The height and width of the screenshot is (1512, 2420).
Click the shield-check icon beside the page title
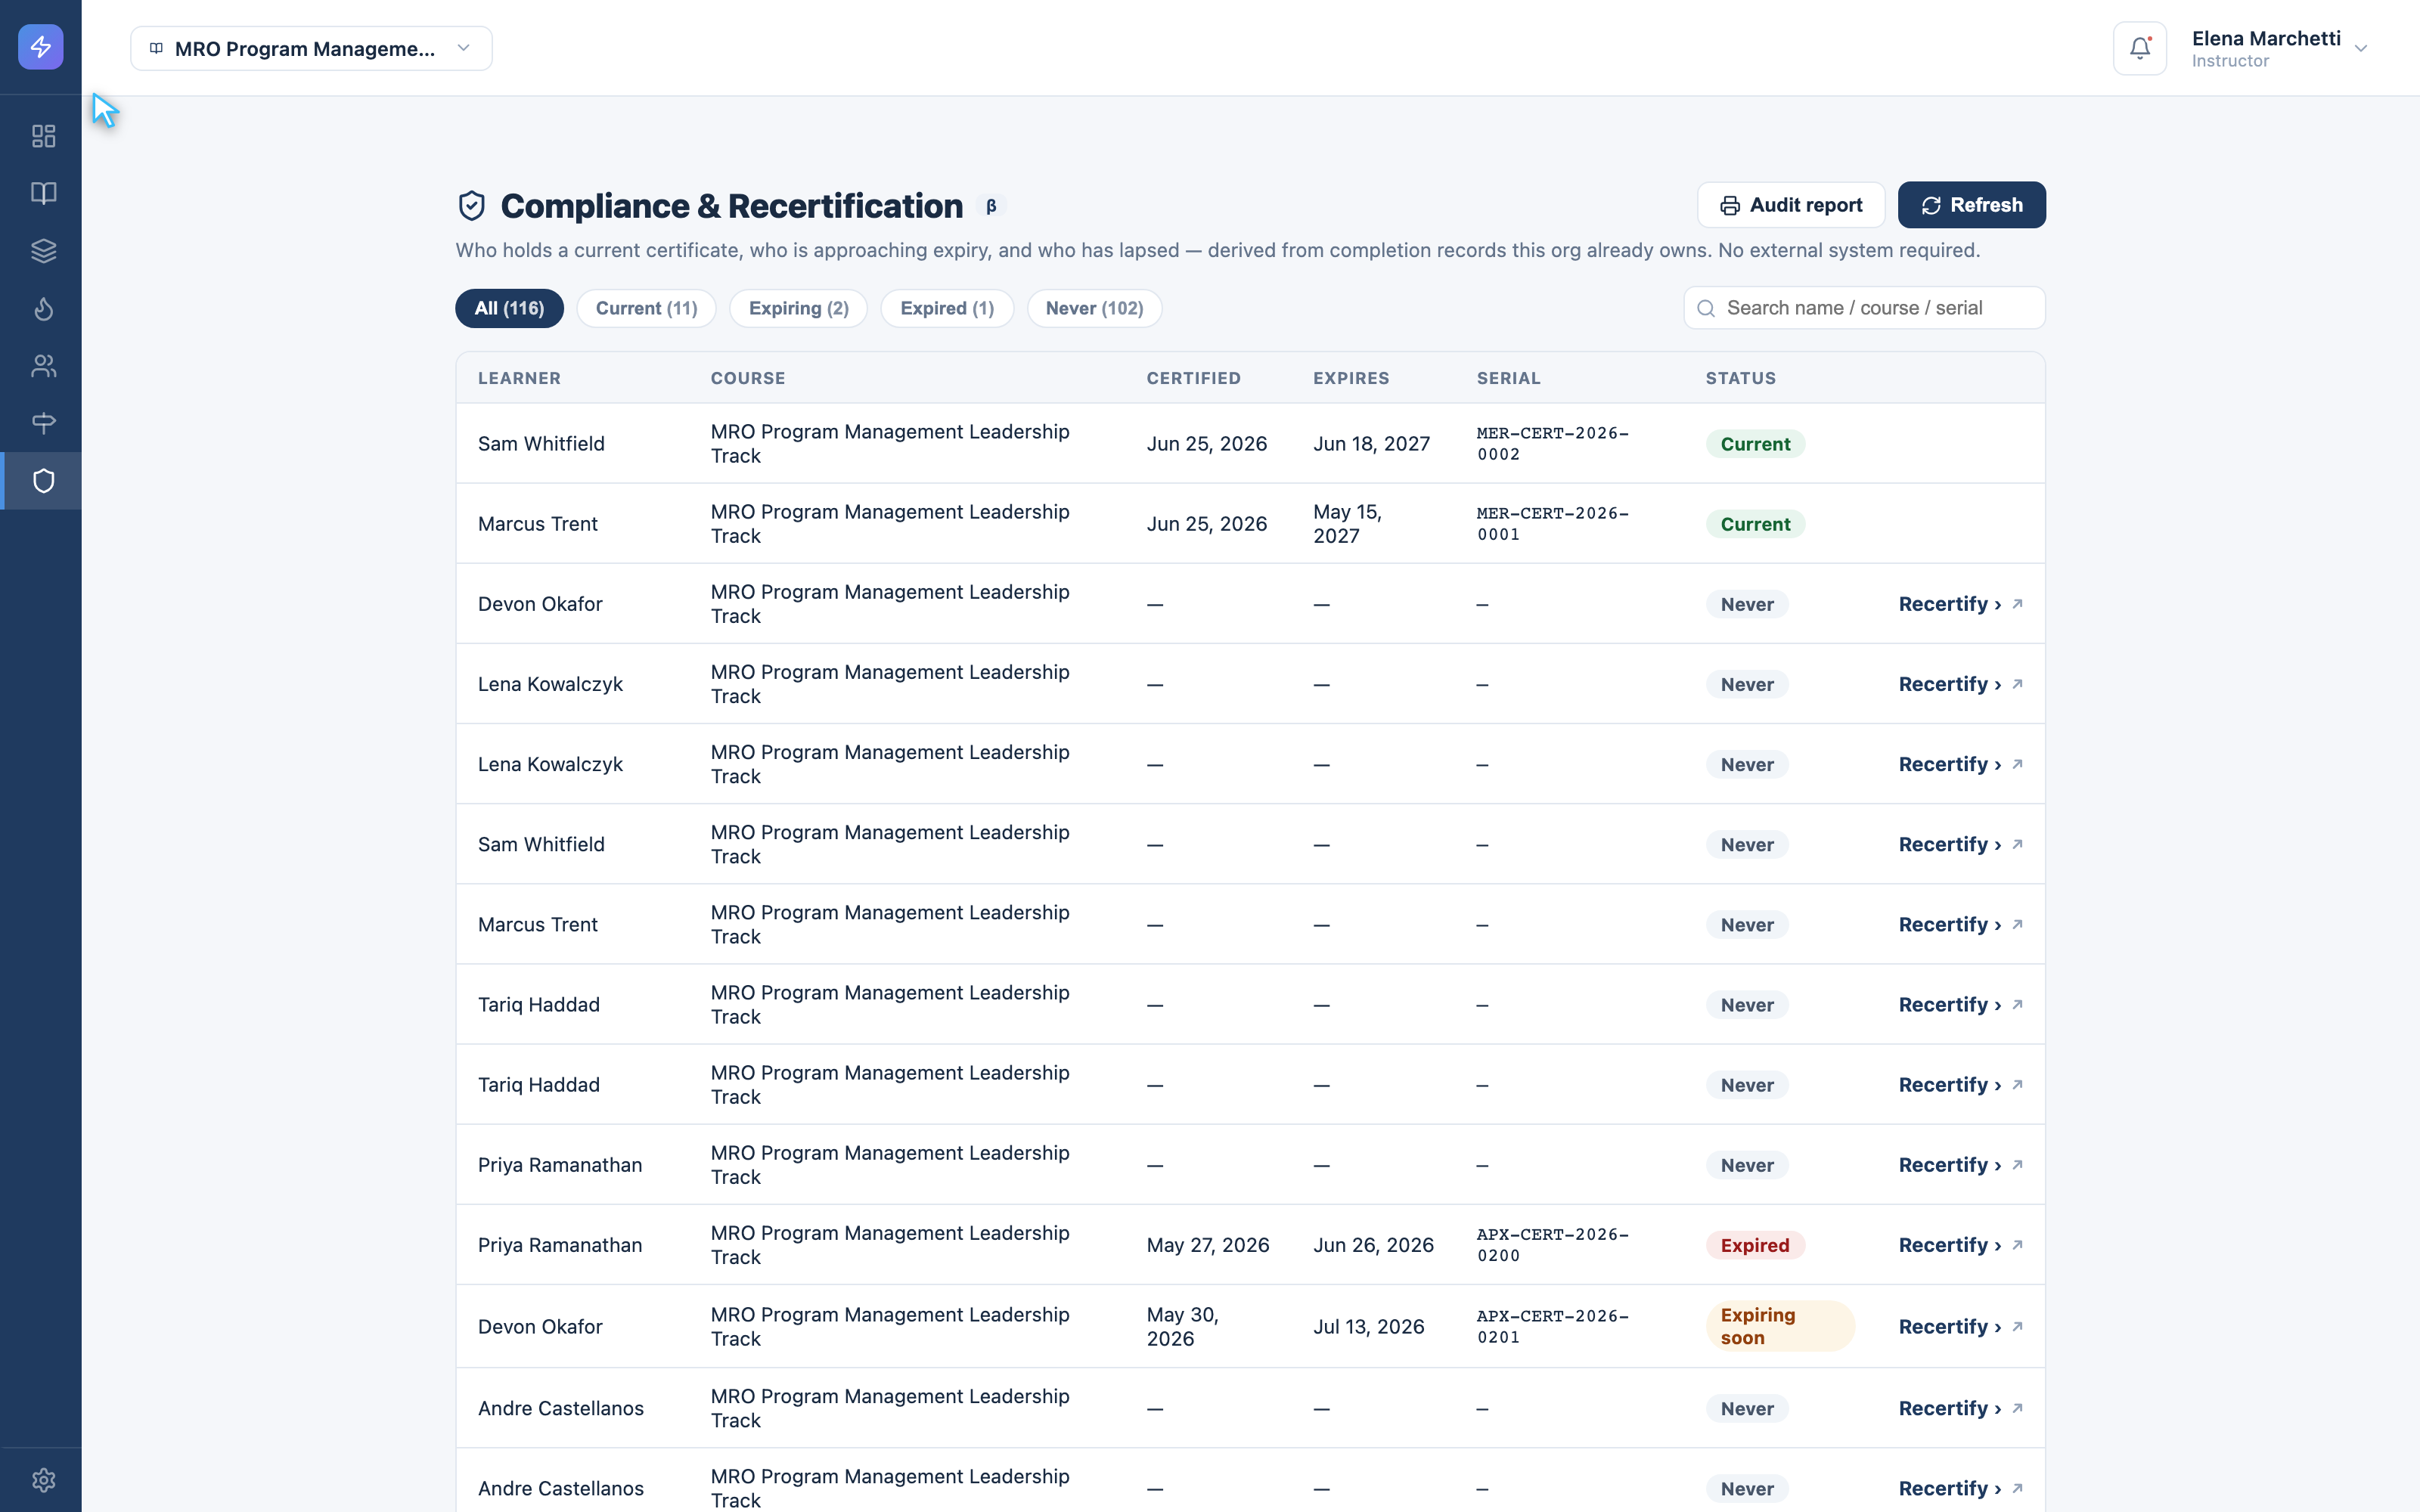click(471, 206)
